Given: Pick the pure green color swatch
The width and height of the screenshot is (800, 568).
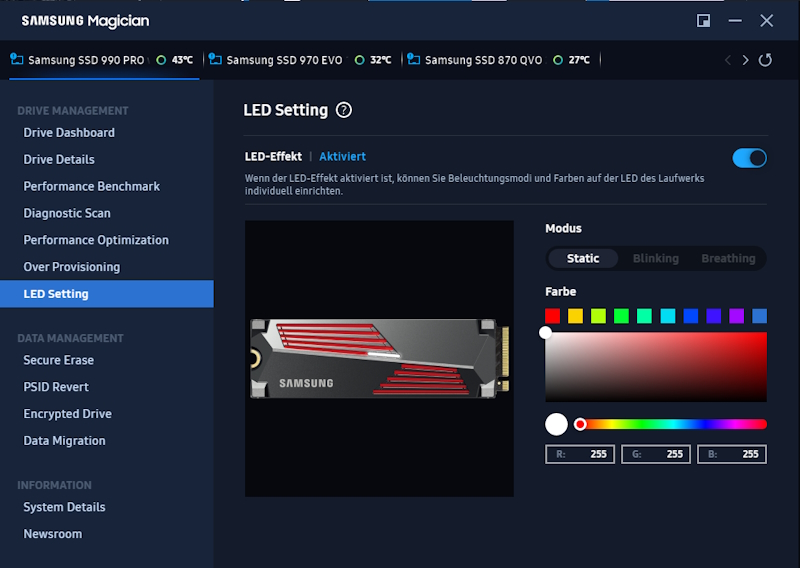Looking at the screenshot, I should click(621, 316).
